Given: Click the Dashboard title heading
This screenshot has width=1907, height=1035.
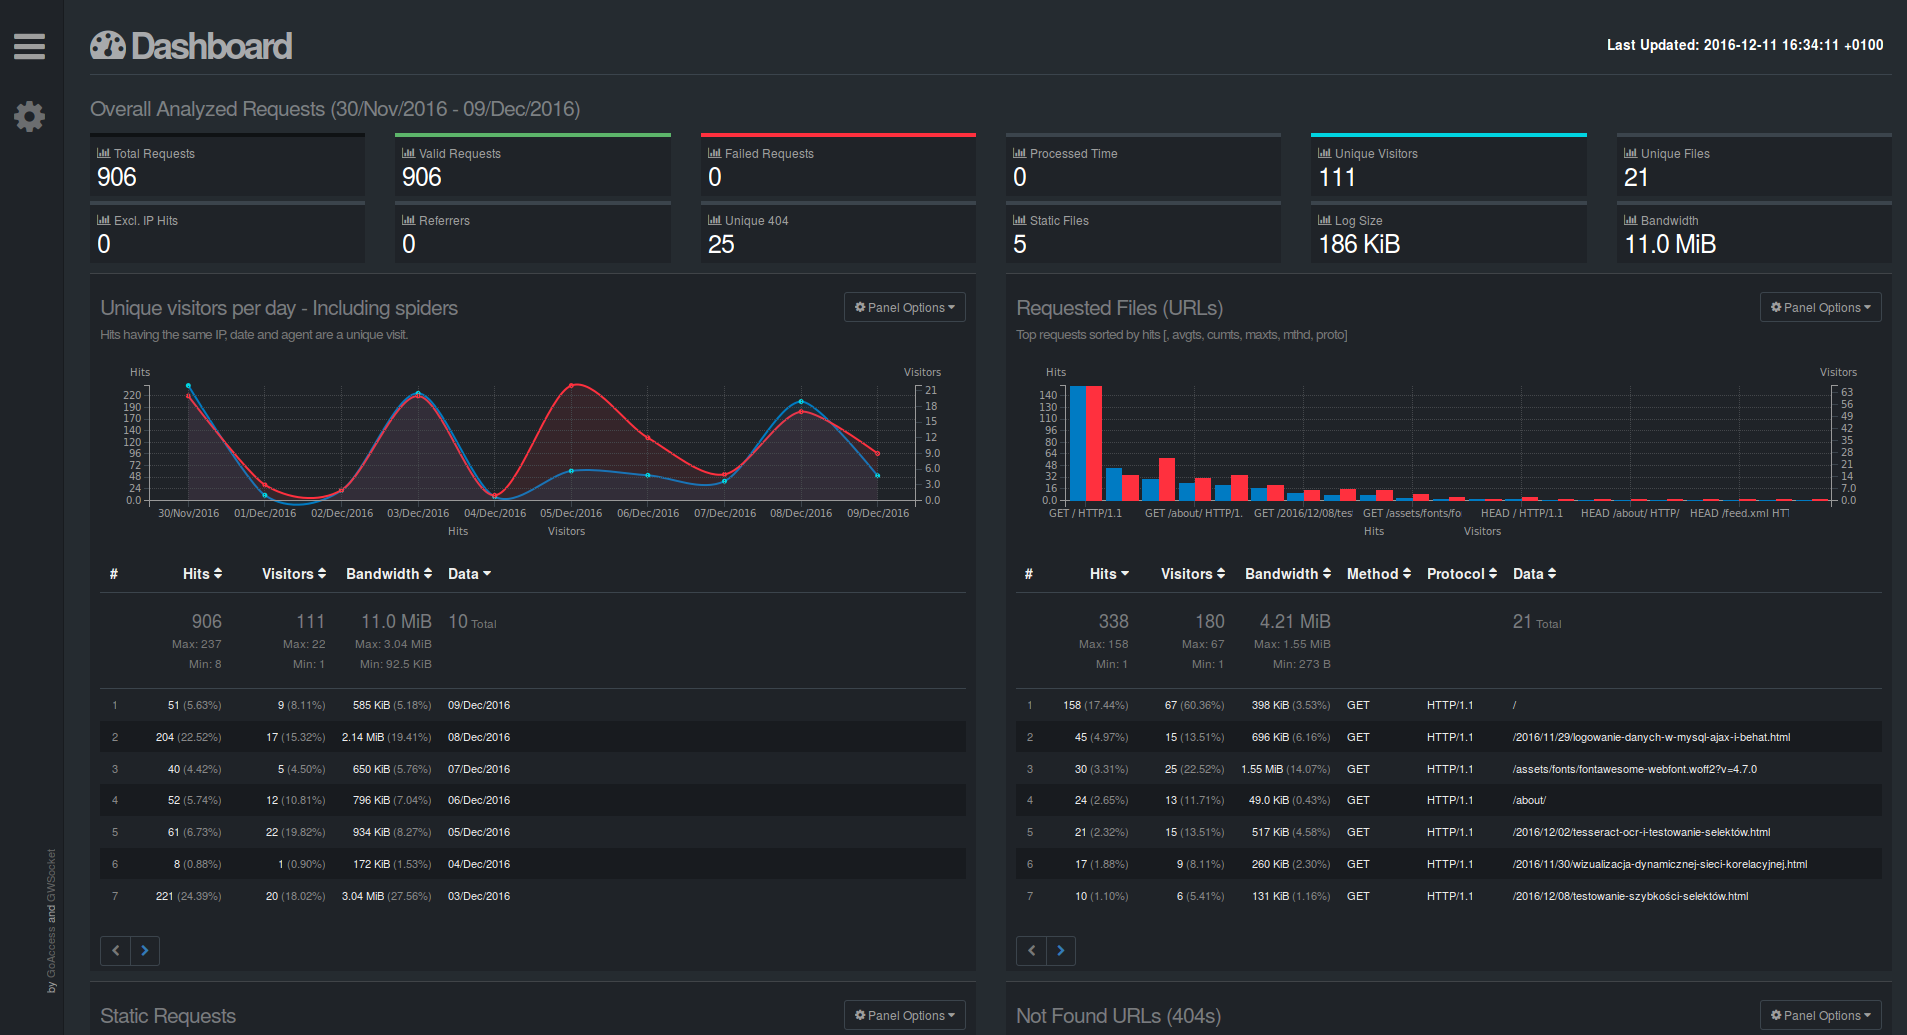Looking at the screenshot, I should 212,46.
